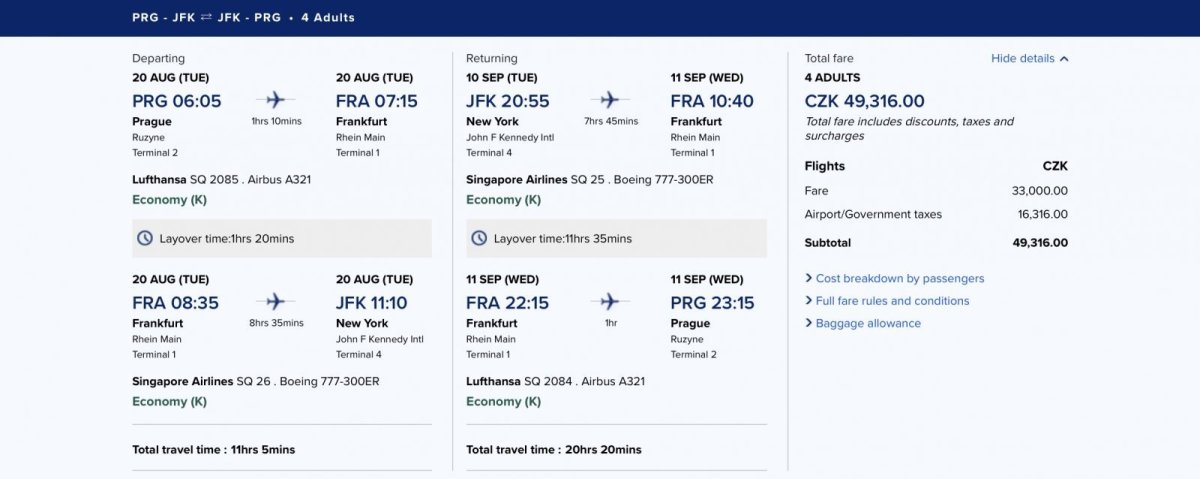Click the returning layover clock icon
Image resolution: width=1200 pixels, height=479 pixels.
pos(479,239)
